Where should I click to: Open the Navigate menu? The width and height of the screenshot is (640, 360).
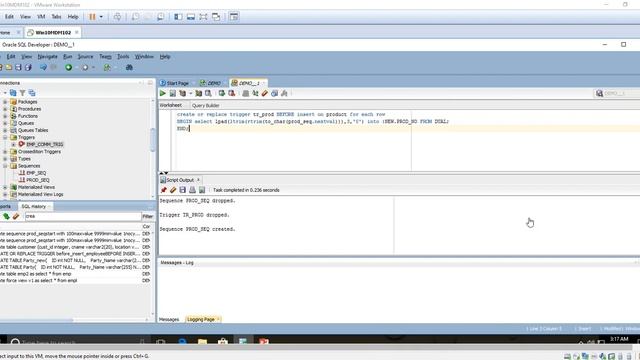point(47,56)
